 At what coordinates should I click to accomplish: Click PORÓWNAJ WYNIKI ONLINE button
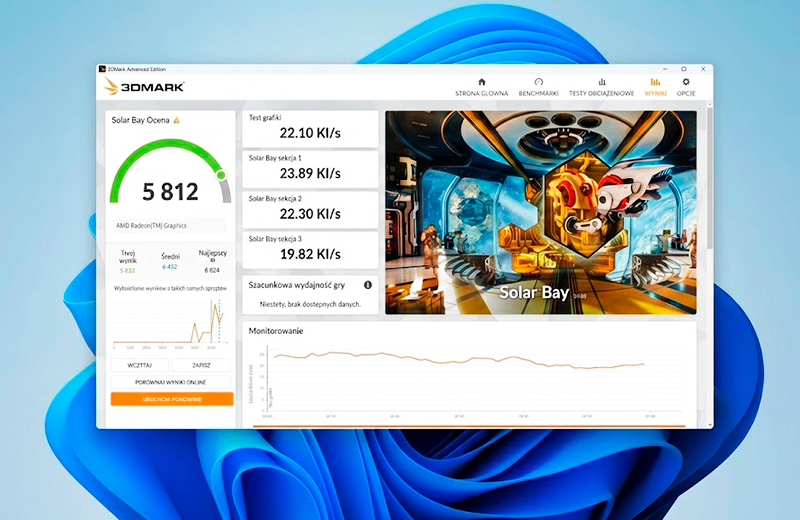(x=171, y=382)
